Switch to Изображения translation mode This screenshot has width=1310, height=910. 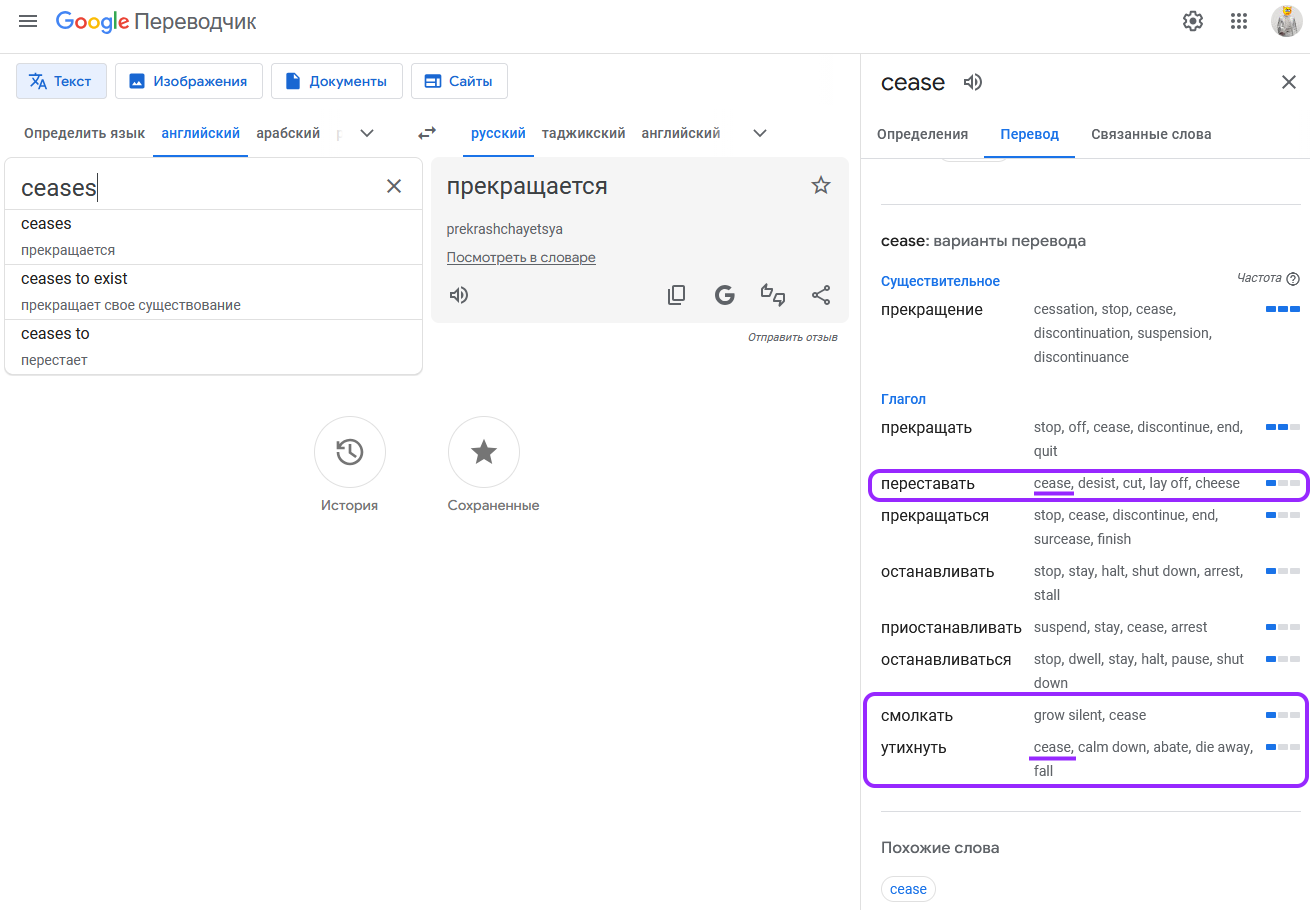[x=189, y=81]
